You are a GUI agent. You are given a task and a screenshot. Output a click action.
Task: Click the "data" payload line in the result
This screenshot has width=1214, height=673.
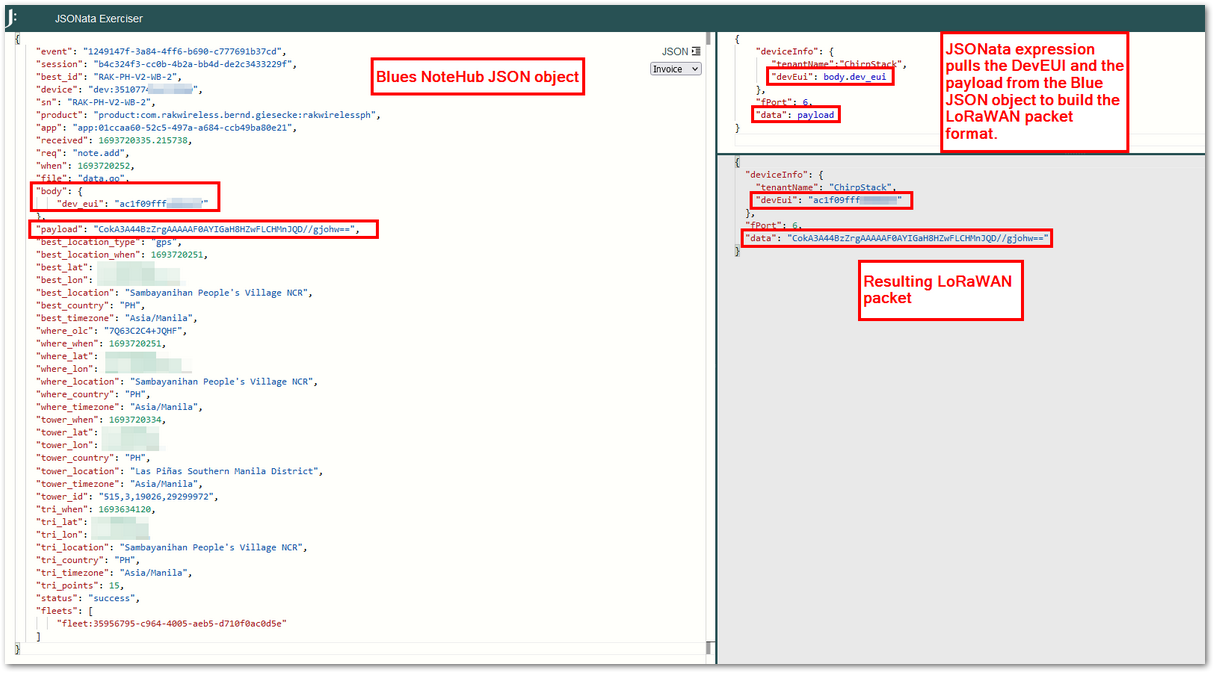895,239
